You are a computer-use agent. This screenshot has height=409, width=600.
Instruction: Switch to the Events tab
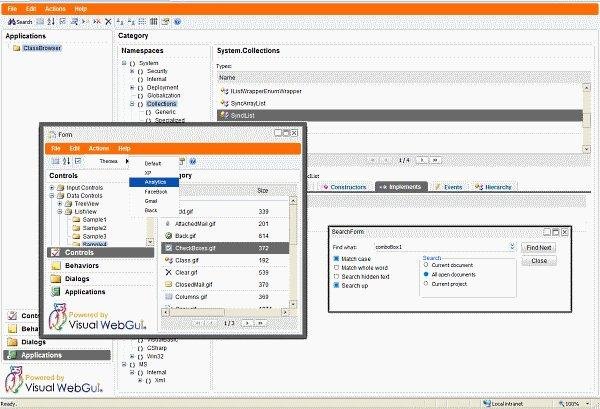click(x=449, y=187)
